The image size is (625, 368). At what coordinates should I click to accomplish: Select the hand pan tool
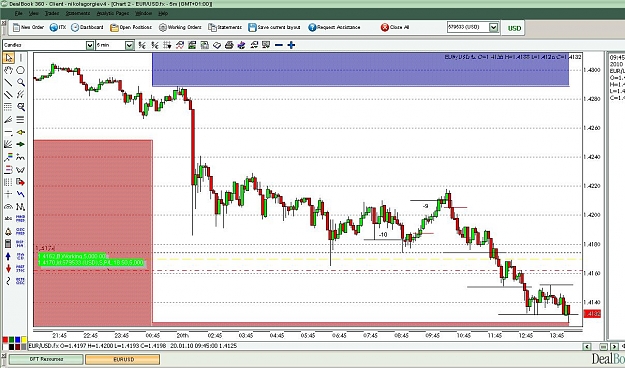[x=8, y=70]
